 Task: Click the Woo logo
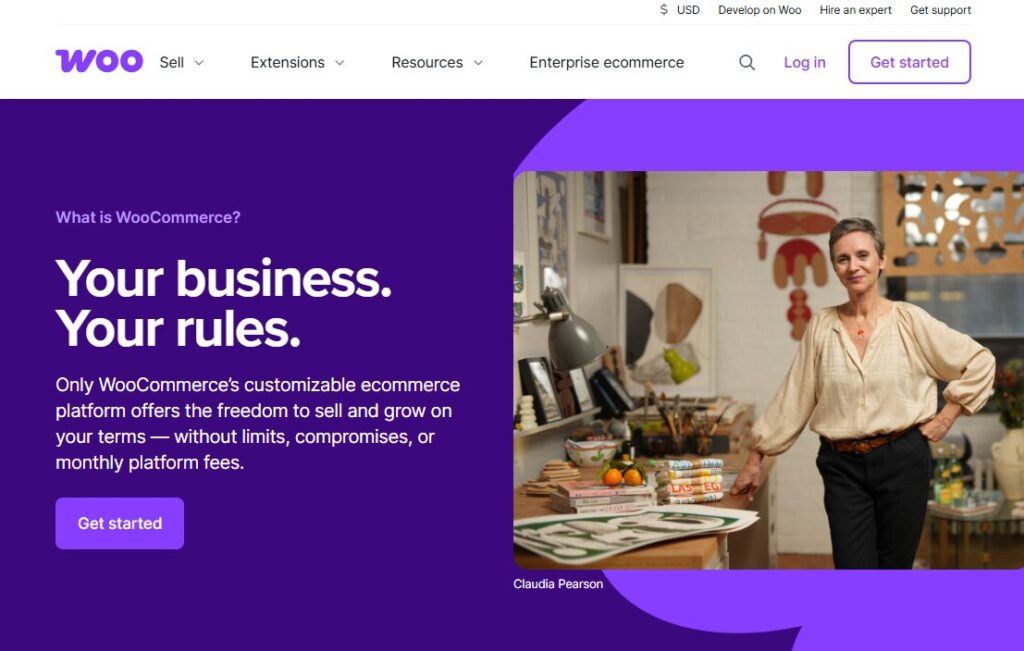tap(98, 62)
